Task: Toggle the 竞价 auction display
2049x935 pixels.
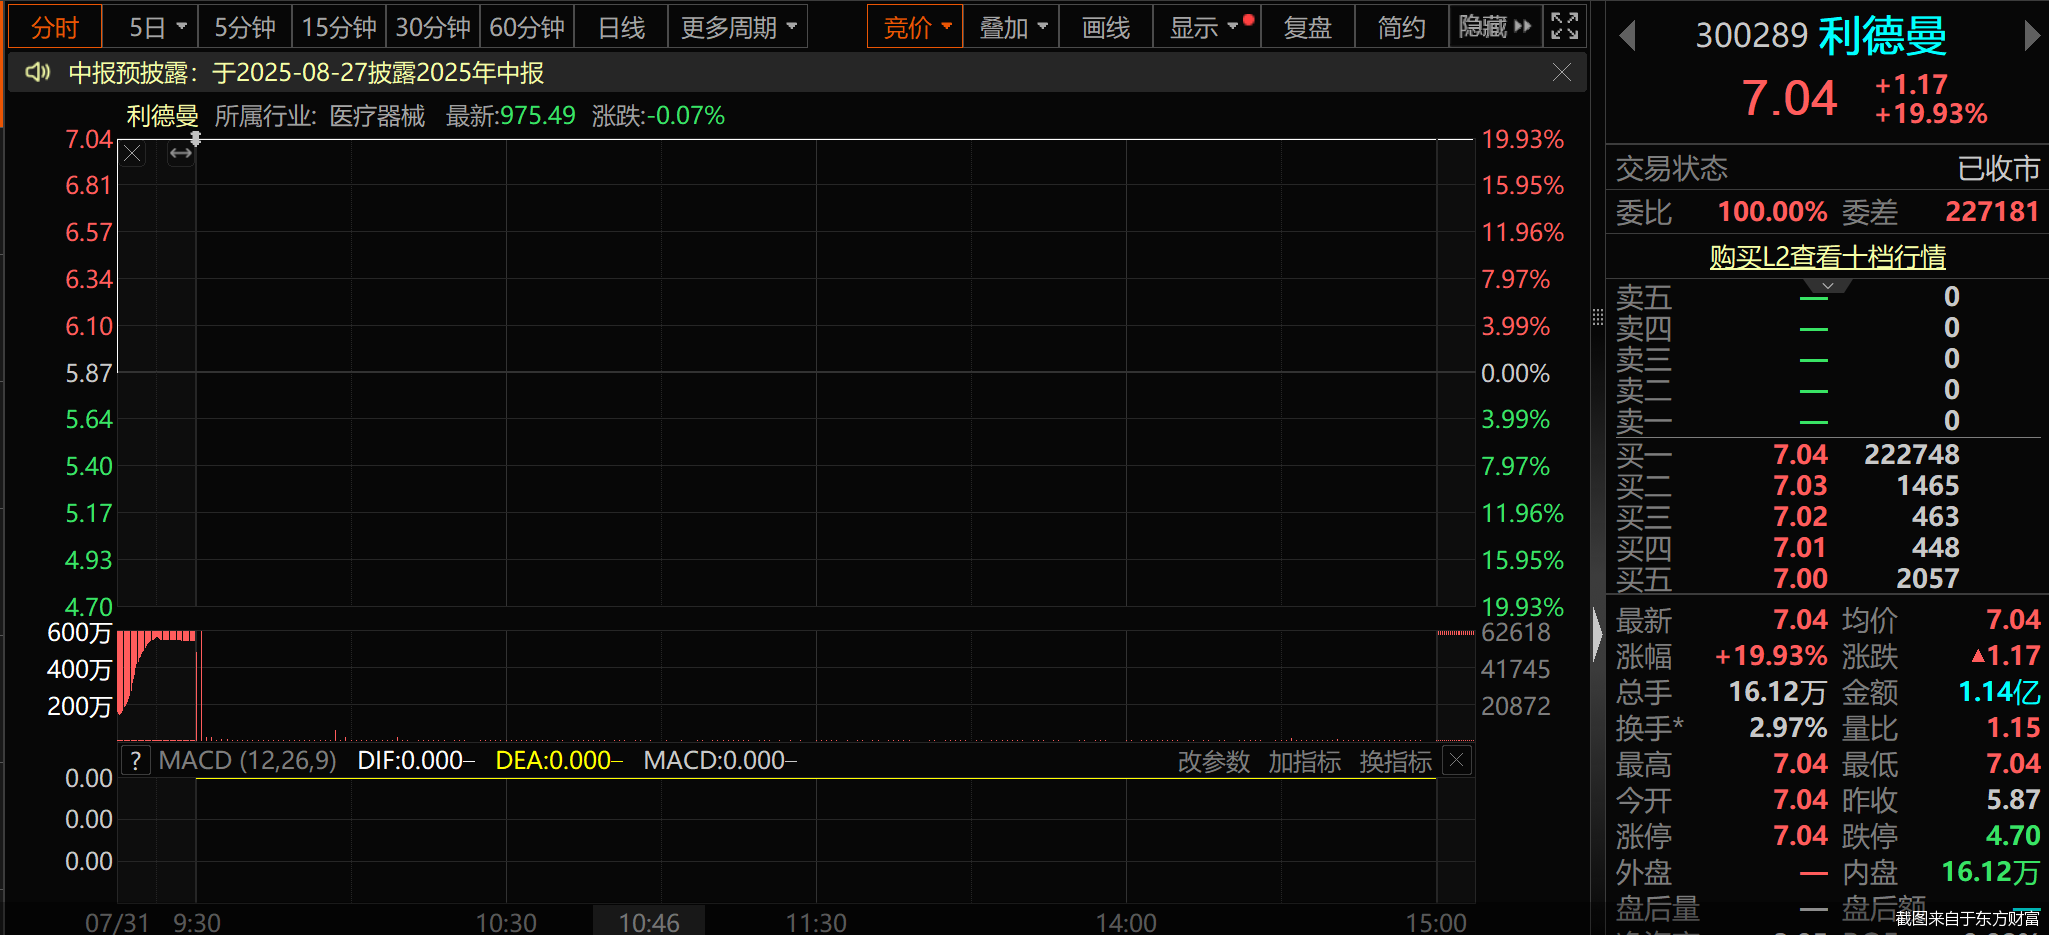Action: (x=915, y=27)
